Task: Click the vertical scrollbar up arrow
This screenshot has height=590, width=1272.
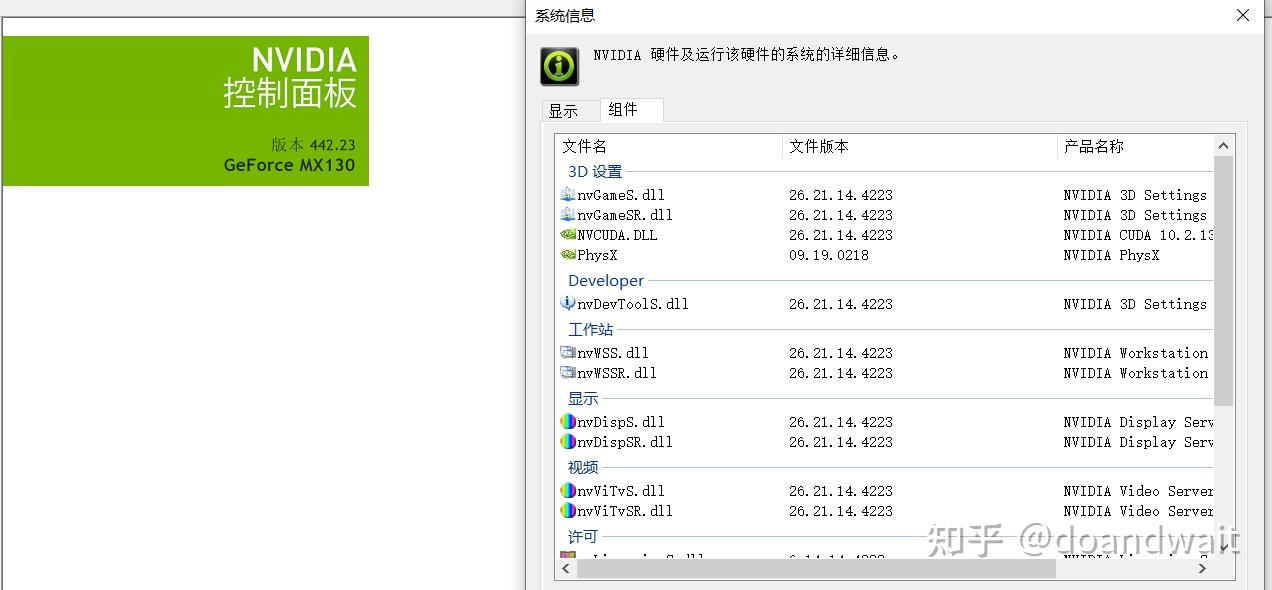Action: coord(1222,144)
